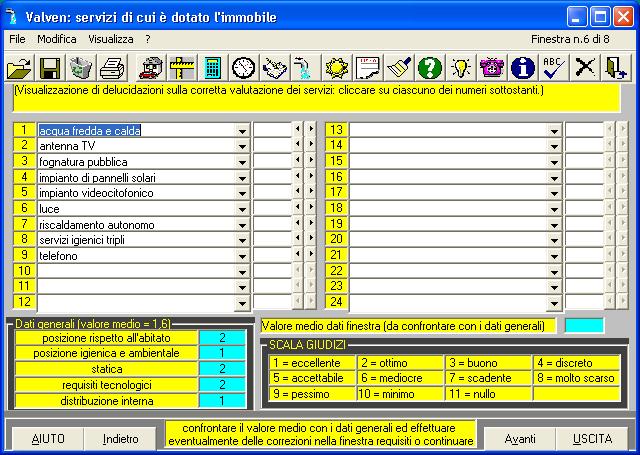Screen dimensions: 640x455
Task: Open the calculator tool icon
Action: coord(212,68)
